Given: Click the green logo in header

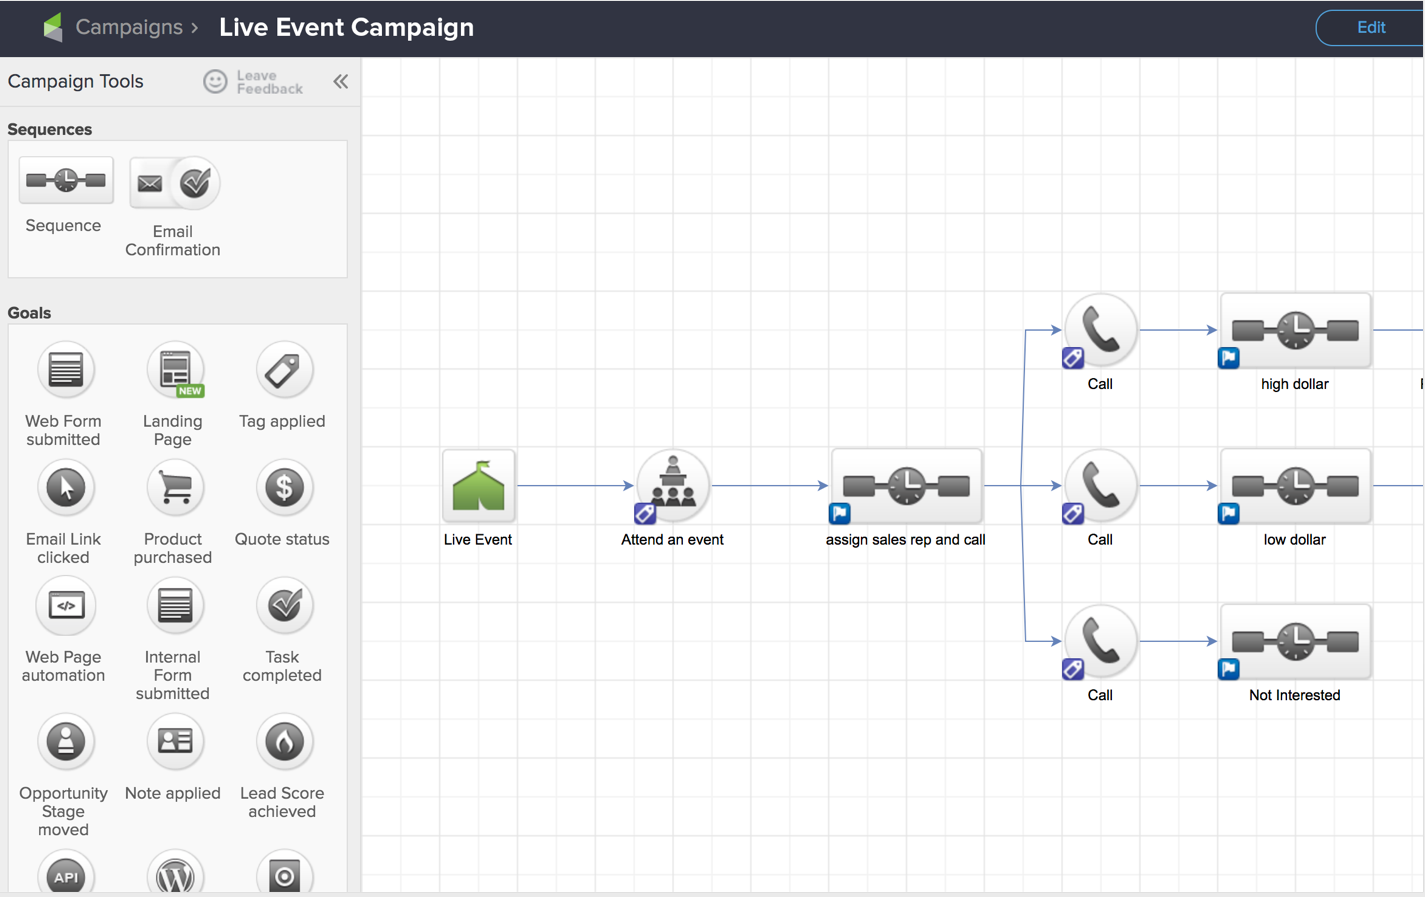Looking at the screenshot, I should (53, 27).
